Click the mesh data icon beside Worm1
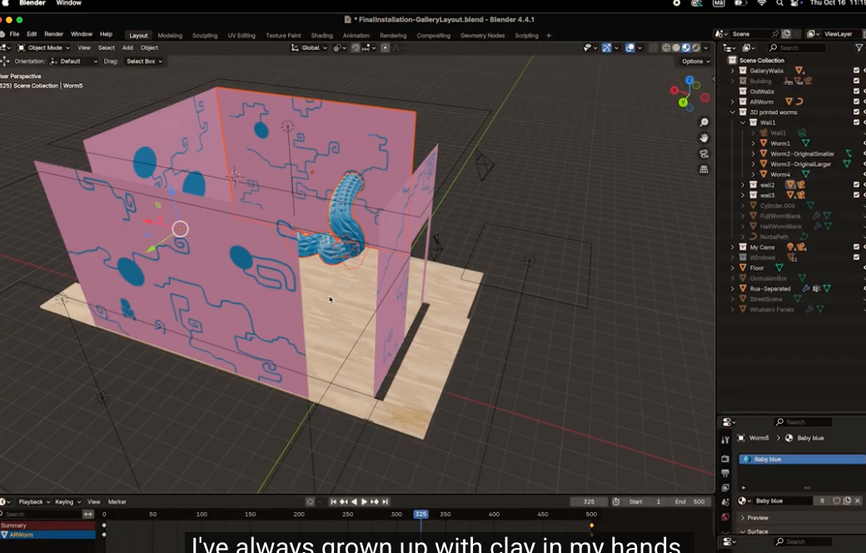 point(805,143)
